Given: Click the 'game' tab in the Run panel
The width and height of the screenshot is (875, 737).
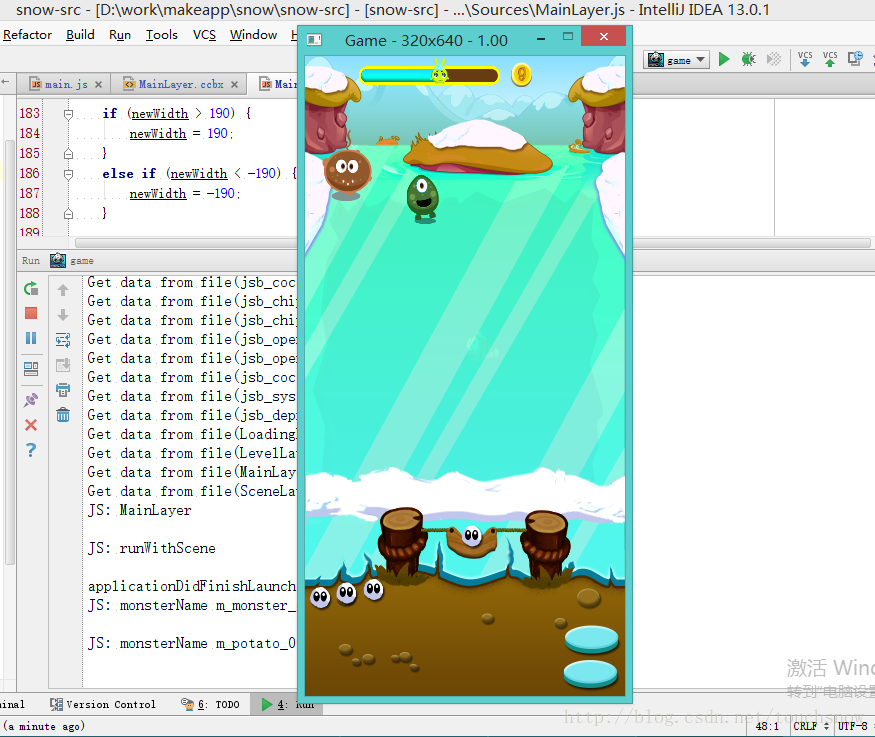Looking at the screenshot, I should tap(72, 261).
